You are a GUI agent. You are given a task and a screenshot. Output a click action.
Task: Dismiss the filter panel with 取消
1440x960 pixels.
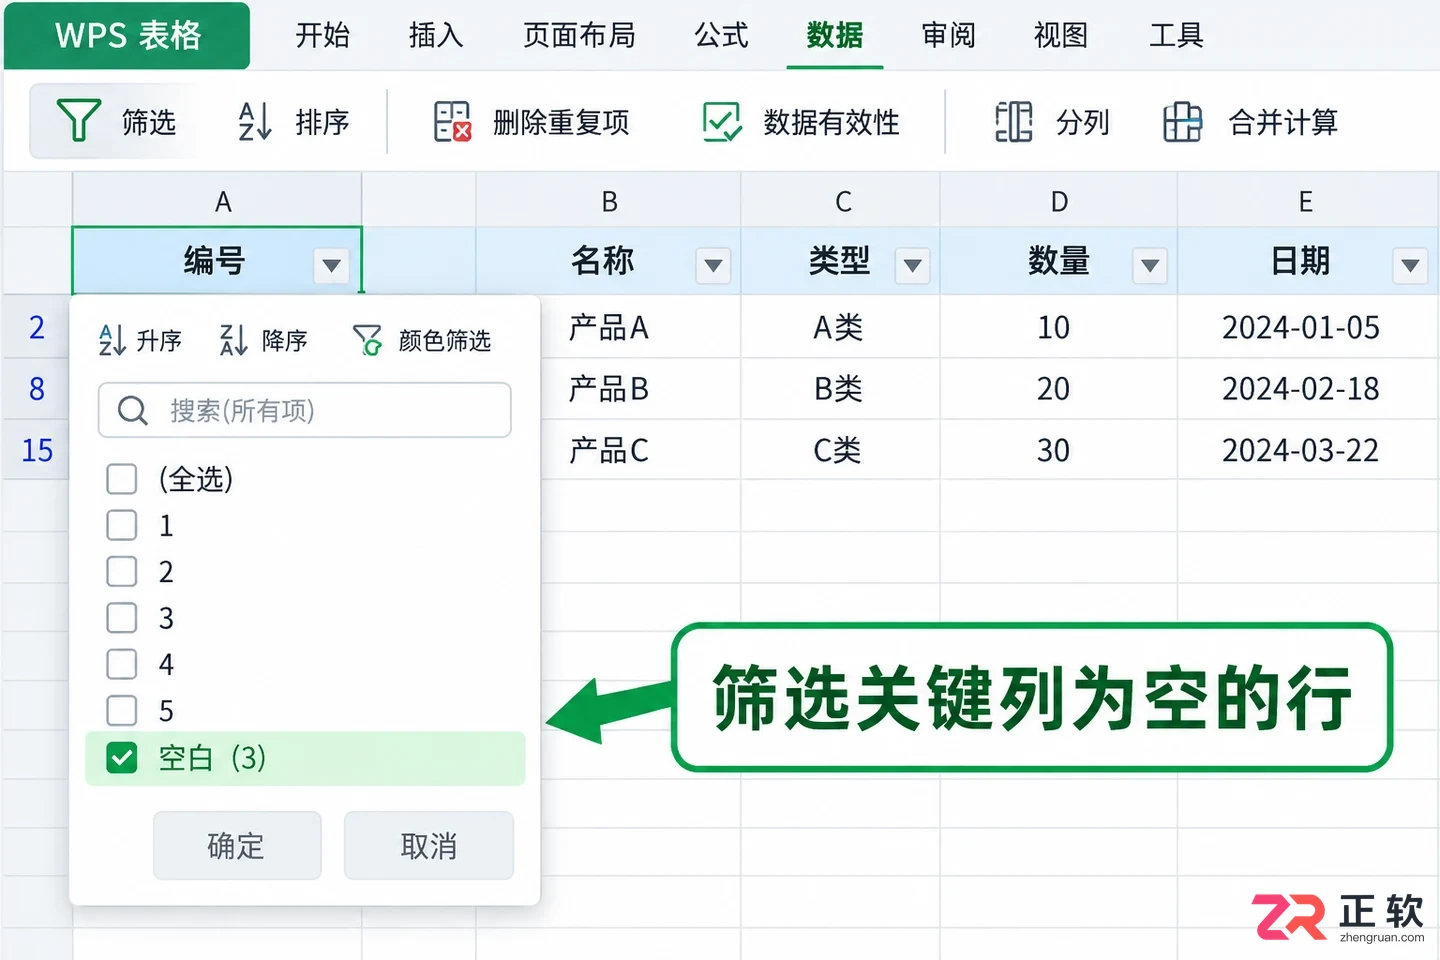pyautogui.click(x=429, y=846)
